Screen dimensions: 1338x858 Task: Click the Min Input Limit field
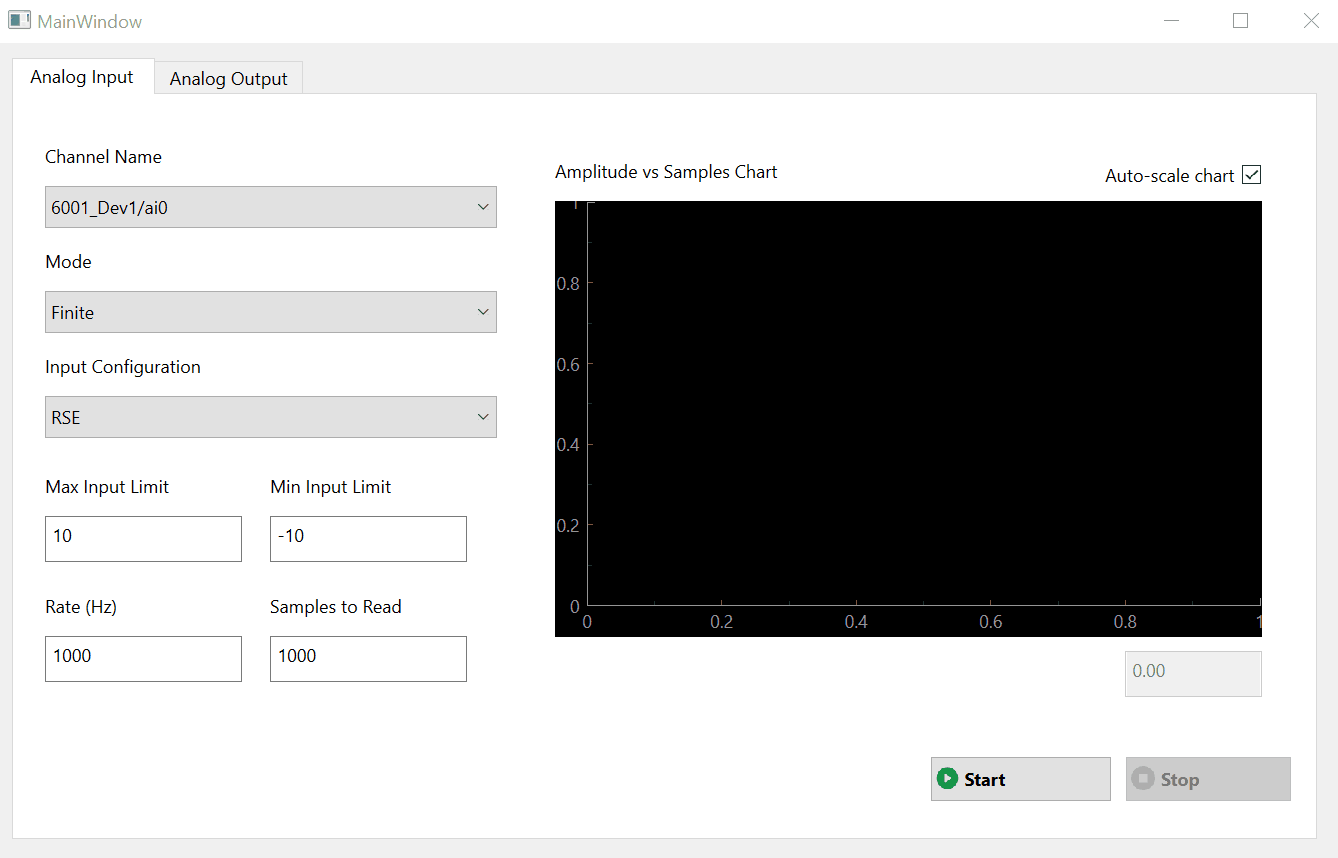(368, 538)
